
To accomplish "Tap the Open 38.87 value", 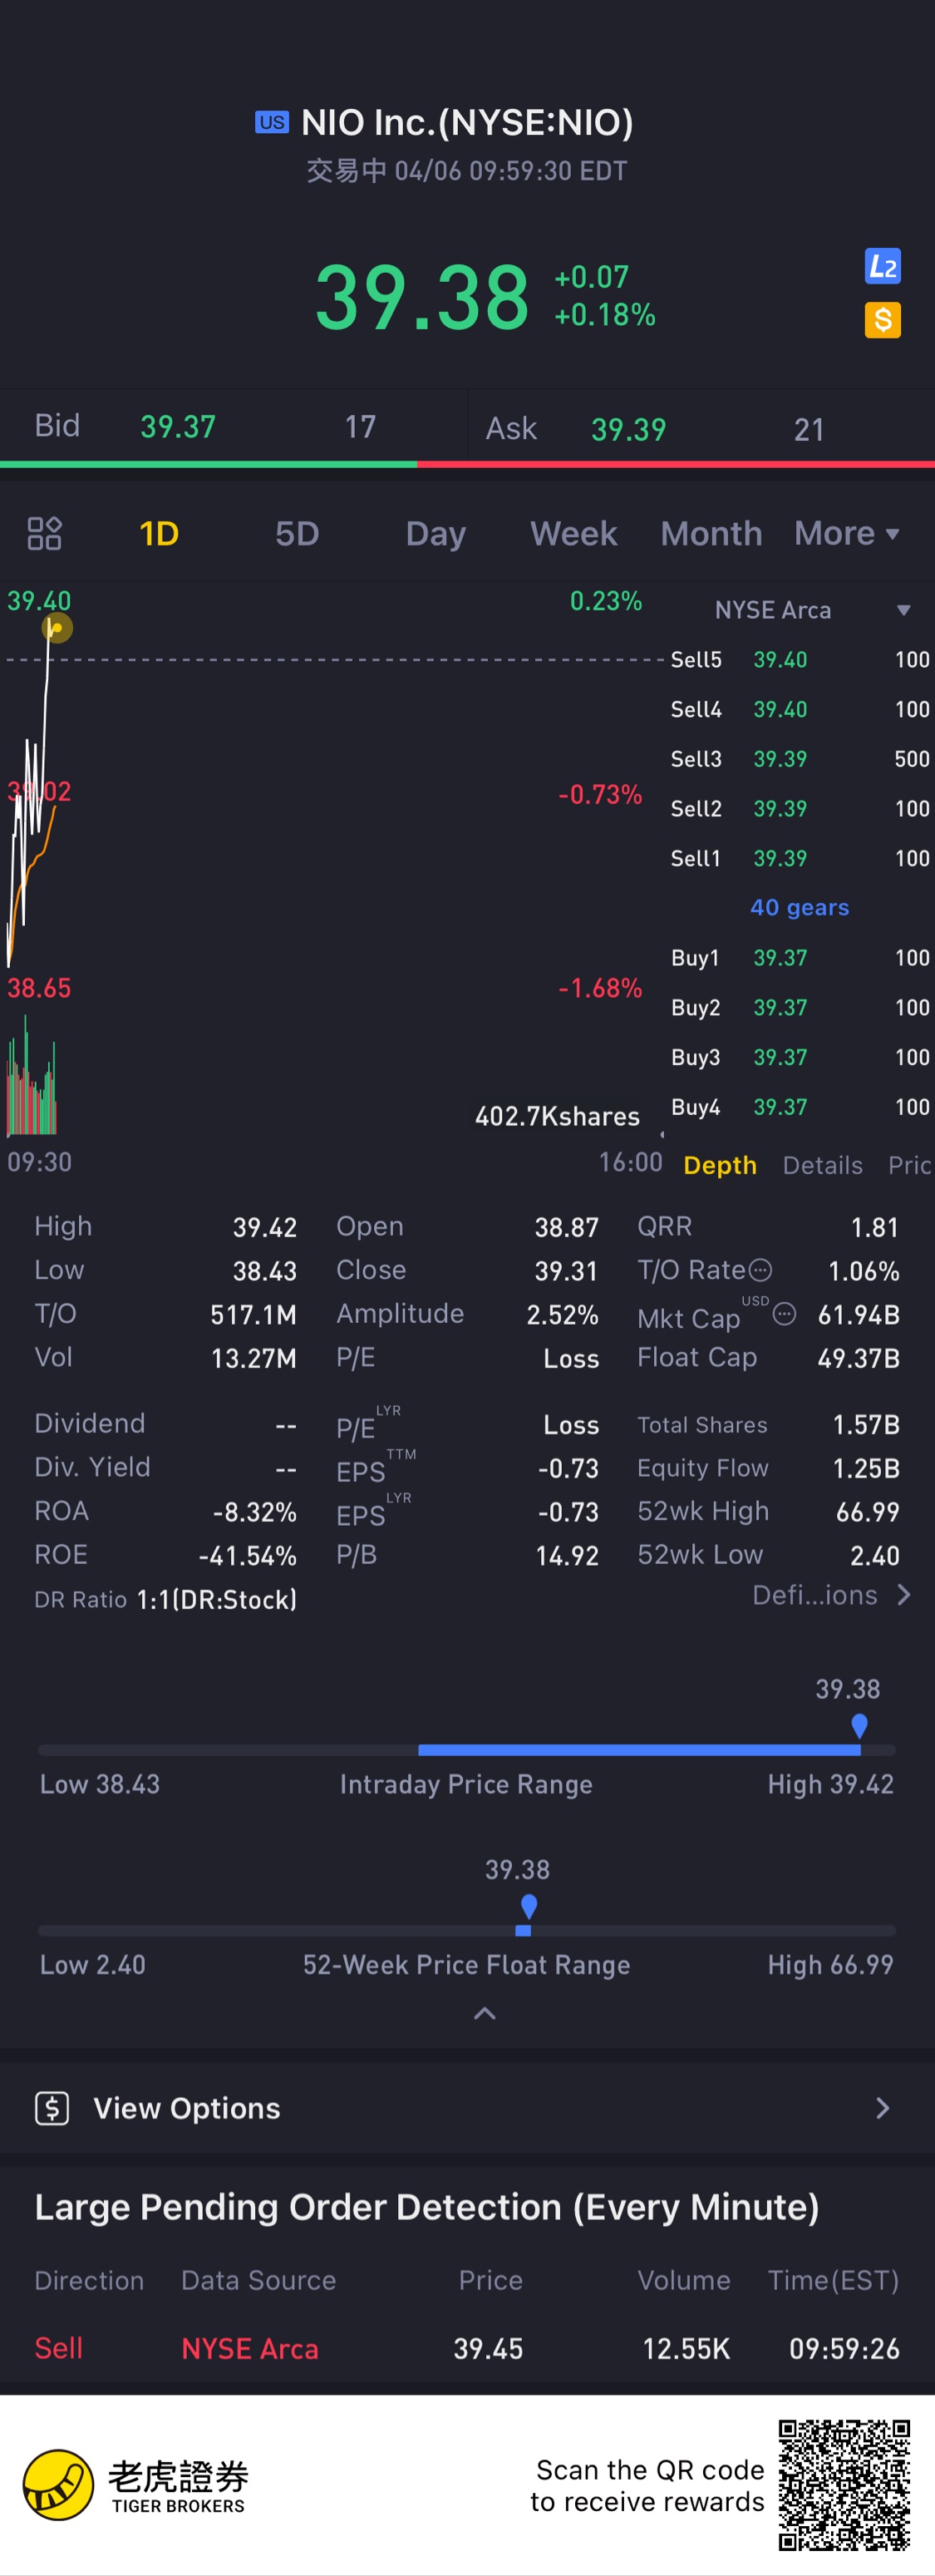I will pos(566,1227).
